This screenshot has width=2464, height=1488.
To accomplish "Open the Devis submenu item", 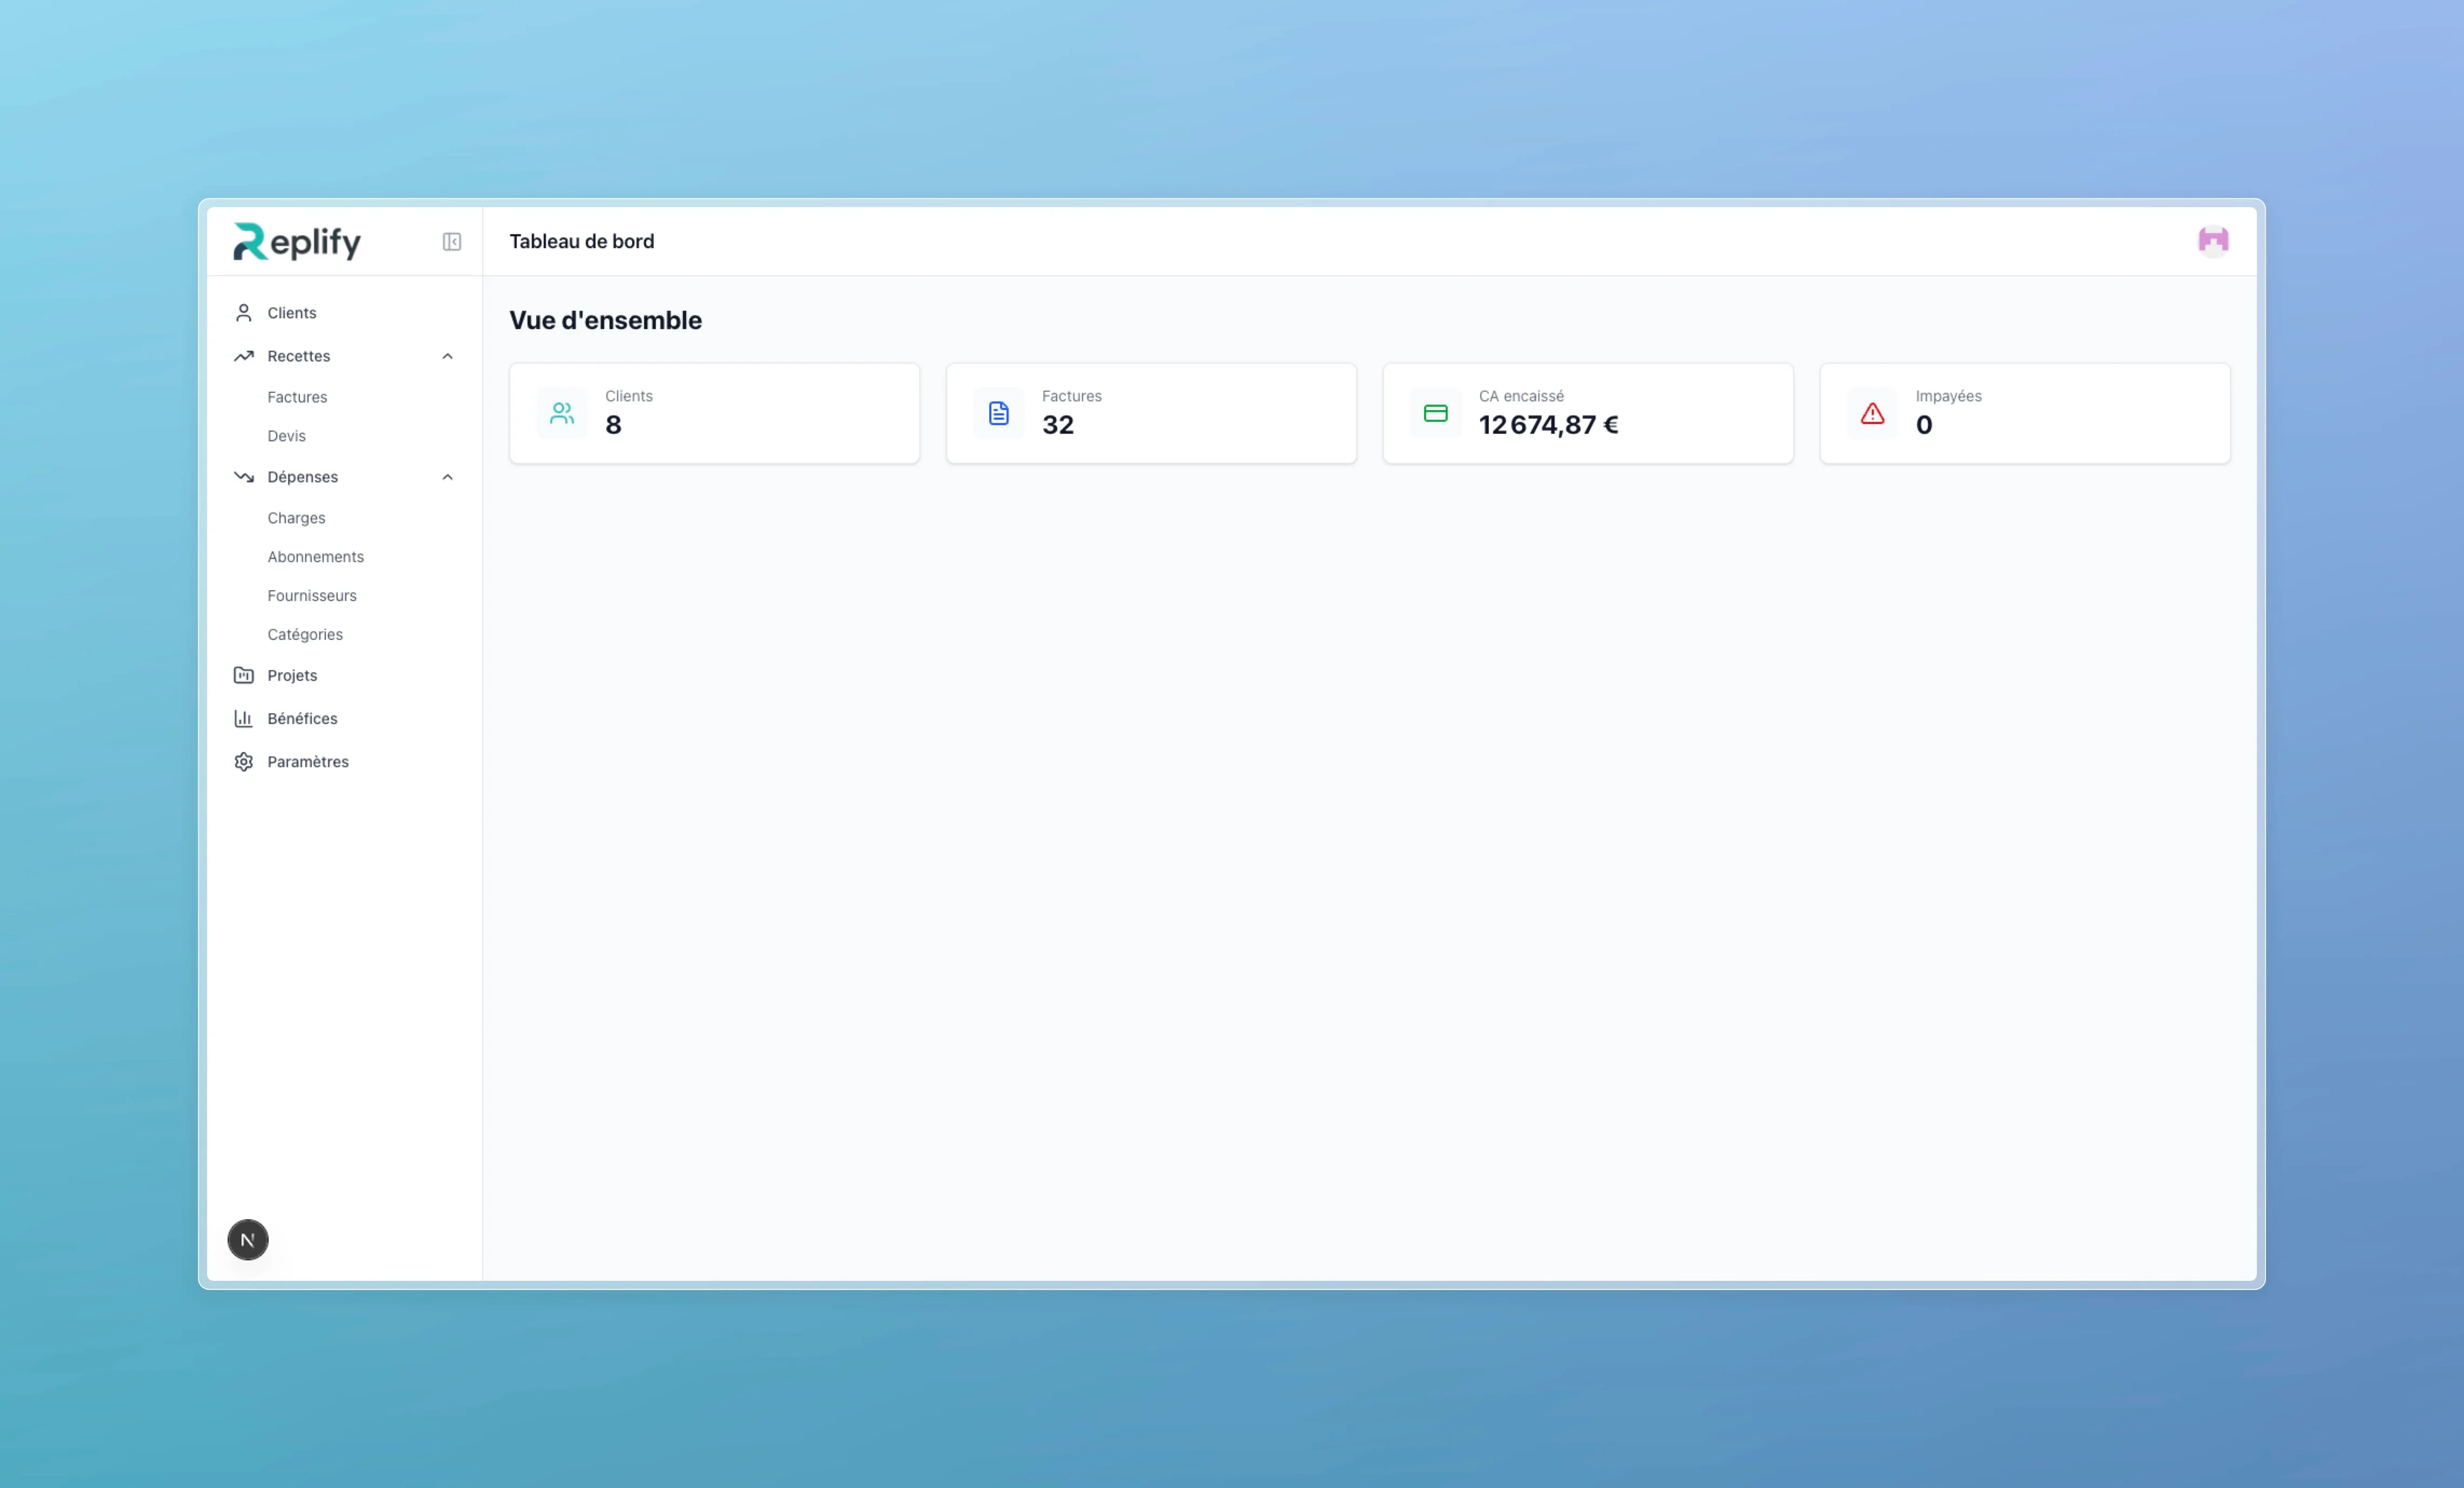I will (286, 436).
